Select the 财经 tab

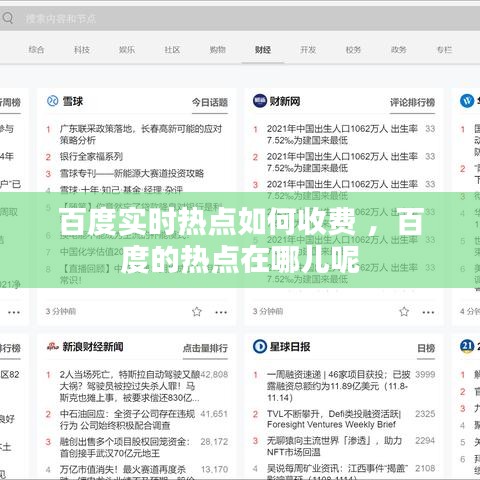pyautogui.click(x=263, y=50)
